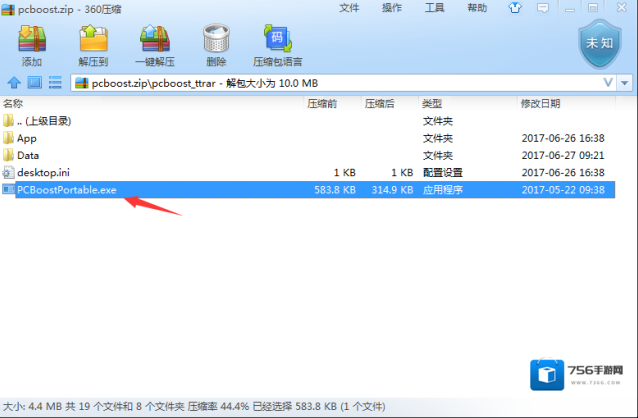This screenshot has width=638, height=418.
Task: Click the 删除 (Delete) trash icon
Action: tap(216, 44)
